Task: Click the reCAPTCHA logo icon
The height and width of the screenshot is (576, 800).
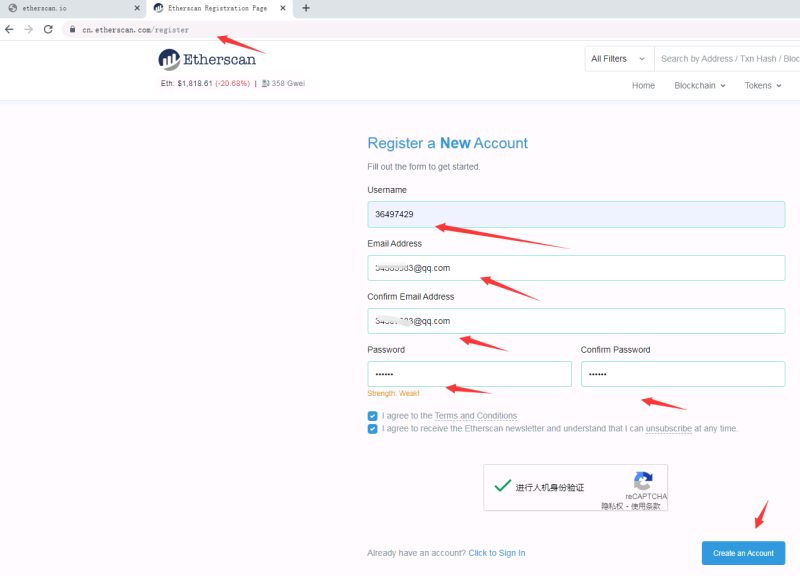Action: 643,481
